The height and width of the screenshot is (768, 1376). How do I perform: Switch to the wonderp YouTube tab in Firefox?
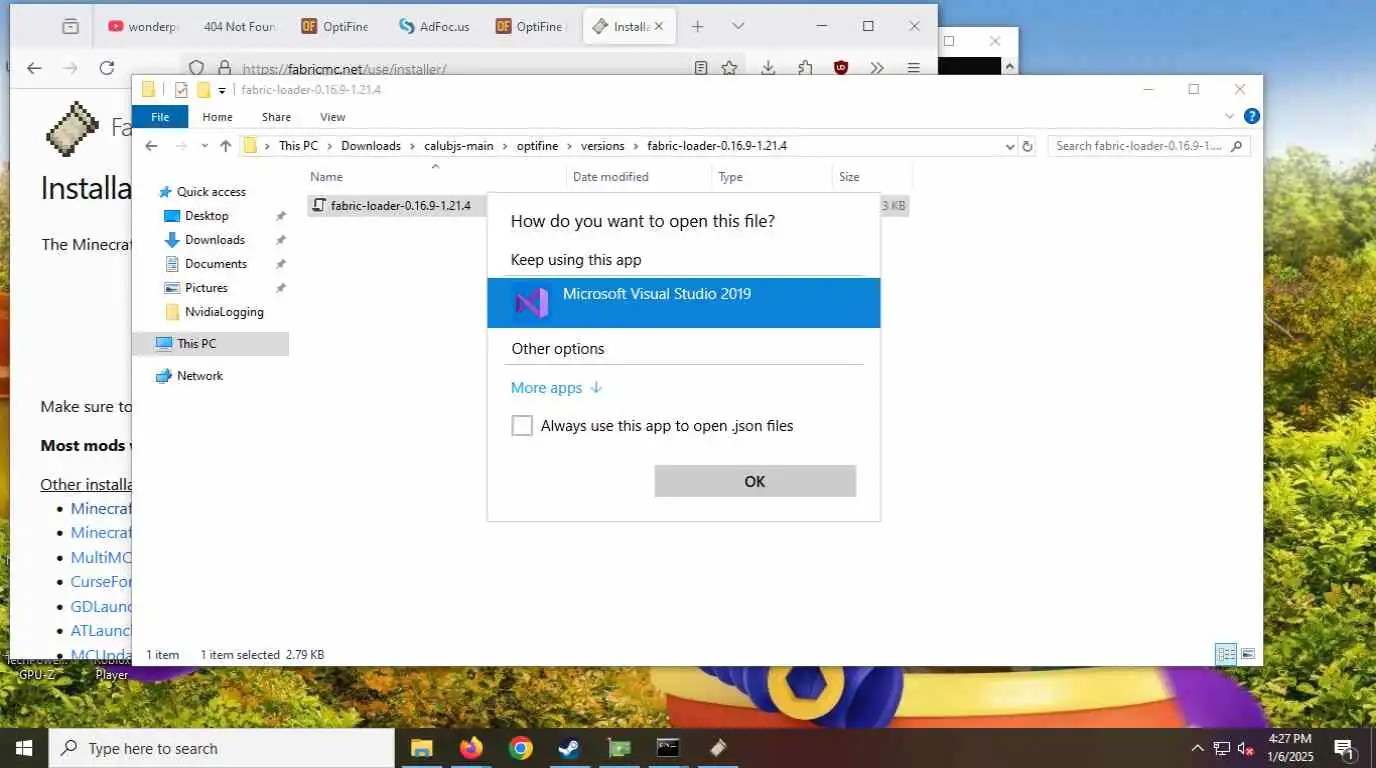pyautogui.click(x=143, y=27)
